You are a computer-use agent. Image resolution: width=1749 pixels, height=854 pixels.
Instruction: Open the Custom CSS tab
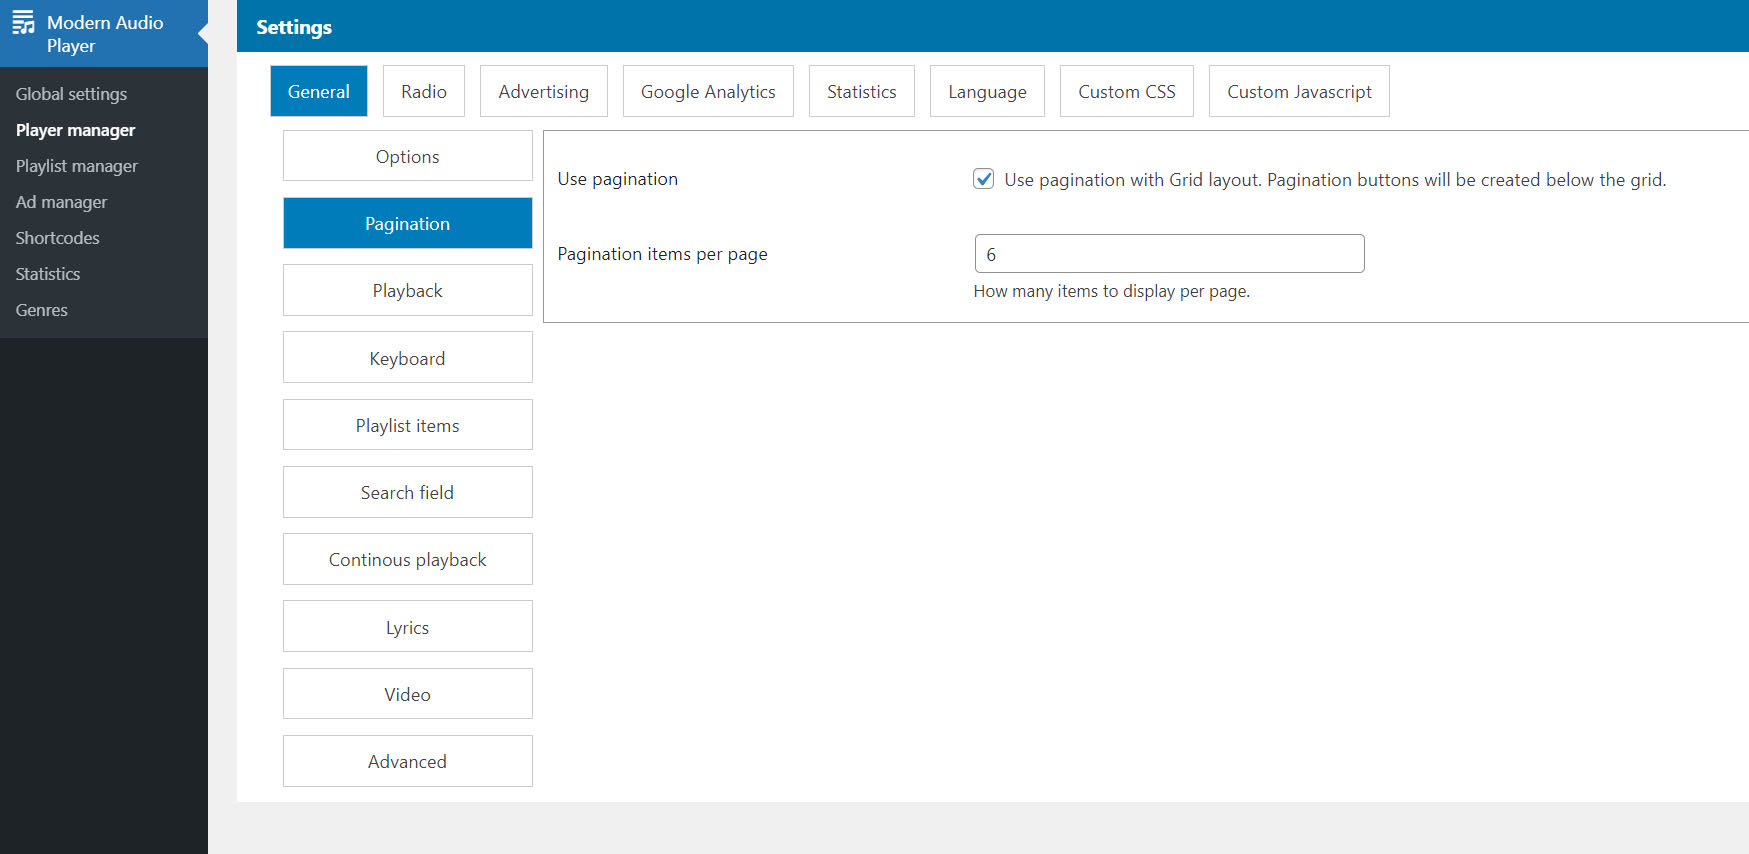pos(1126,92)
